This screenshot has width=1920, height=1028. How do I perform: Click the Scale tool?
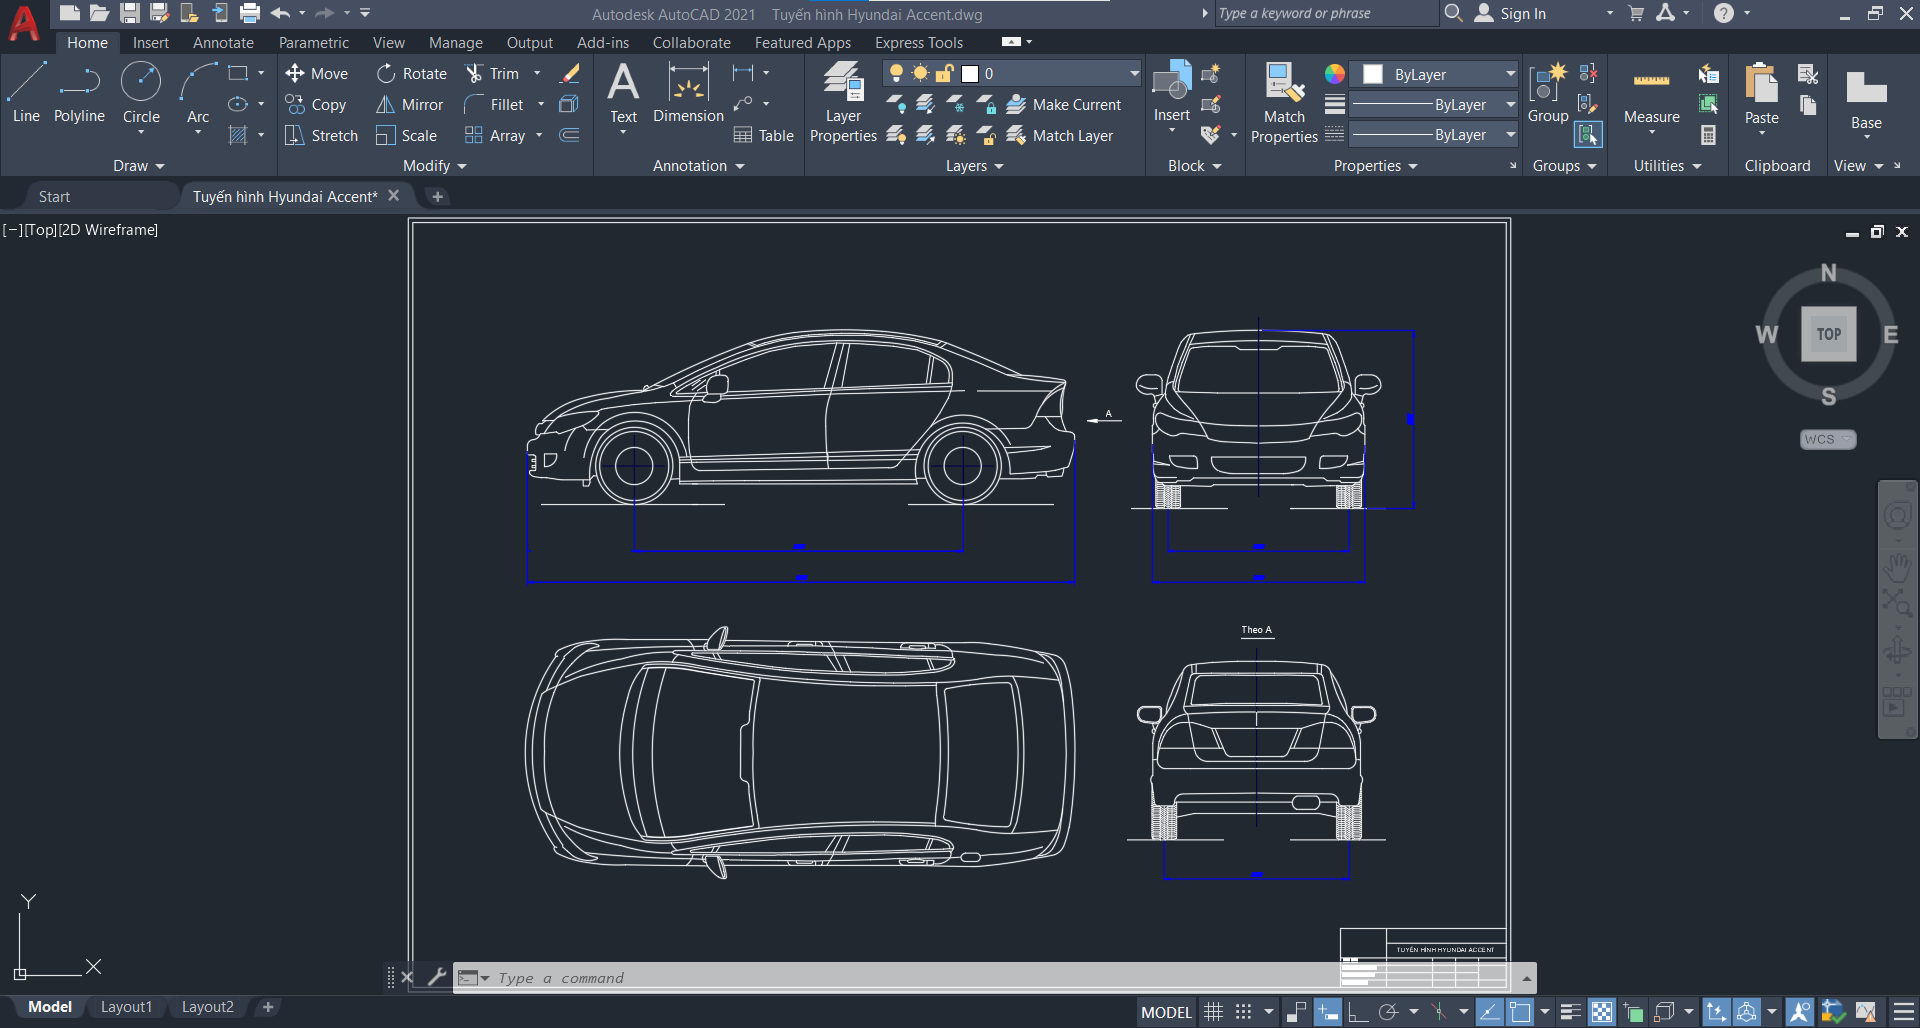pos(407,135)
